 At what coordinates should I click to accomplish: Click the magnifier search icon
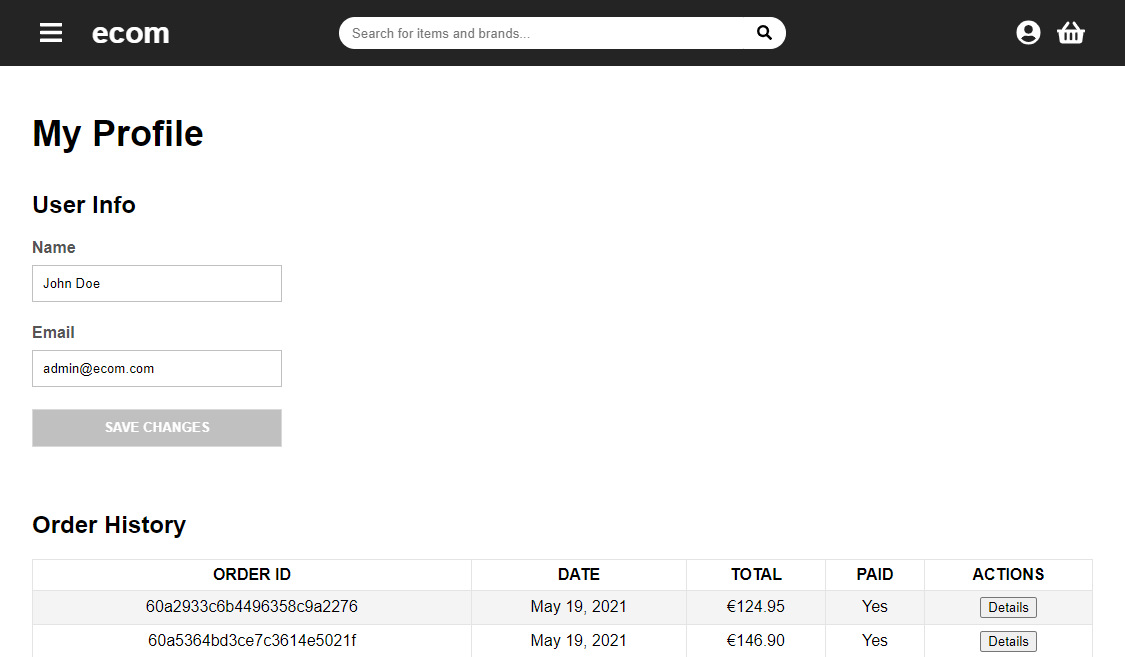(764, 32)
